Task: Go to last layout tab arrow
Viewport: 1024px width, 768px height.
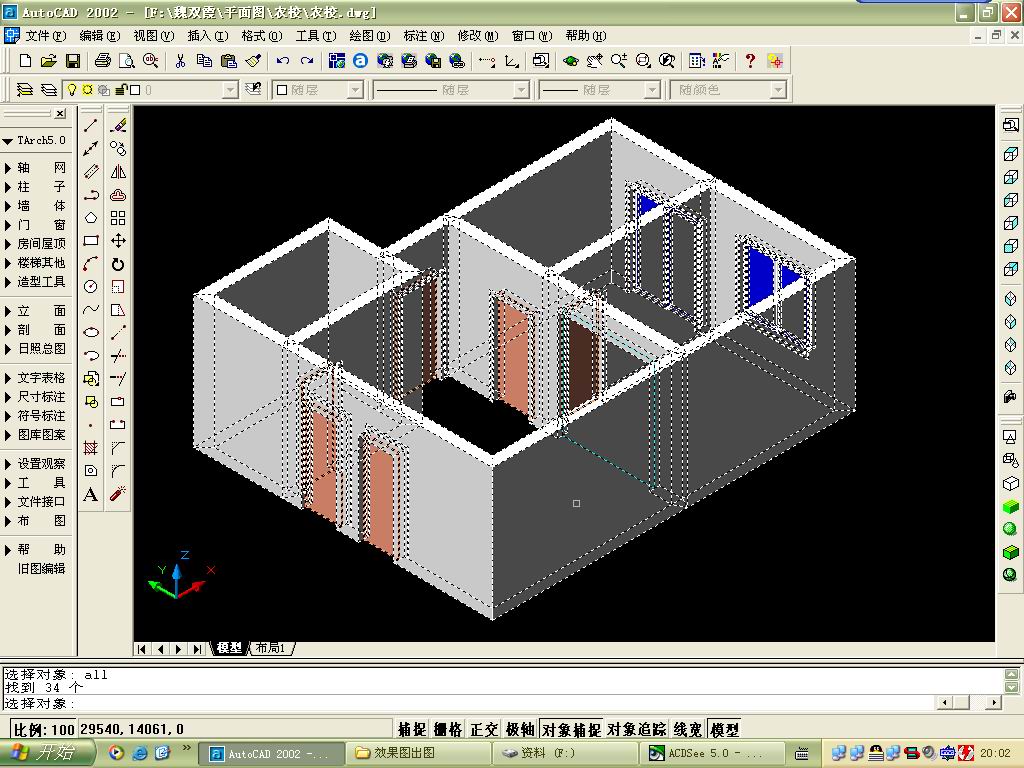Action: pos(196,648)
